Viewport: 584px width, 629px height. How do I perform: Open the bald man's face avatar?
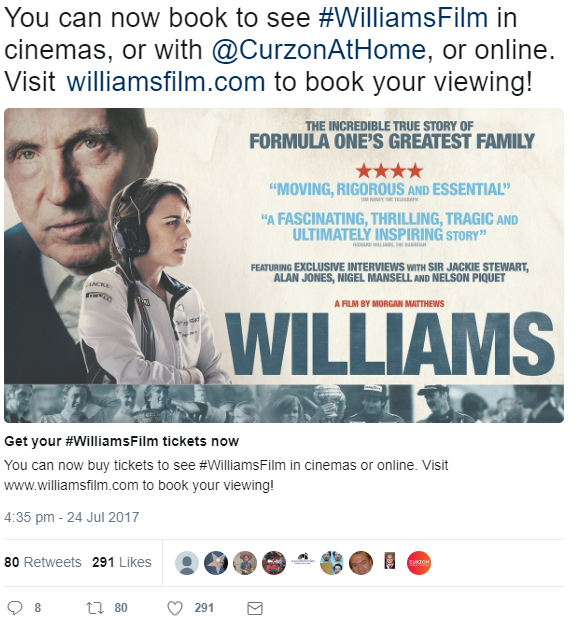[361, 563]
